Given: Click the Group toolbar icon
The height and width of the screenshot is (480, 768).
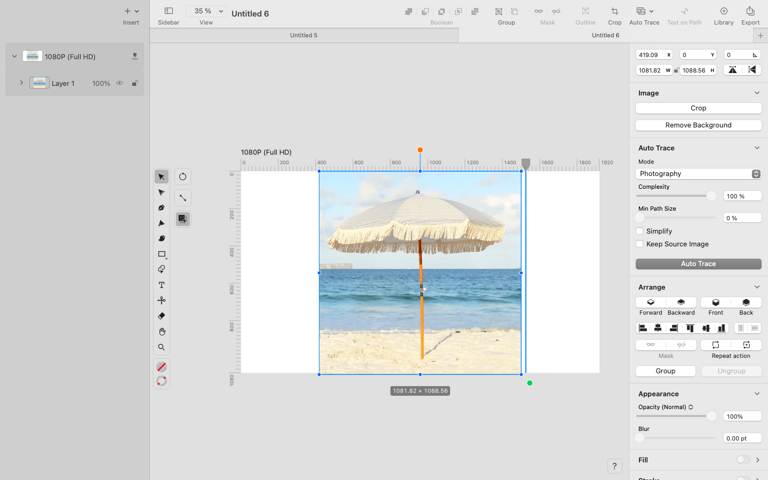Looking at the screenshot, I should pyautogui.click(x=499, y=11).
